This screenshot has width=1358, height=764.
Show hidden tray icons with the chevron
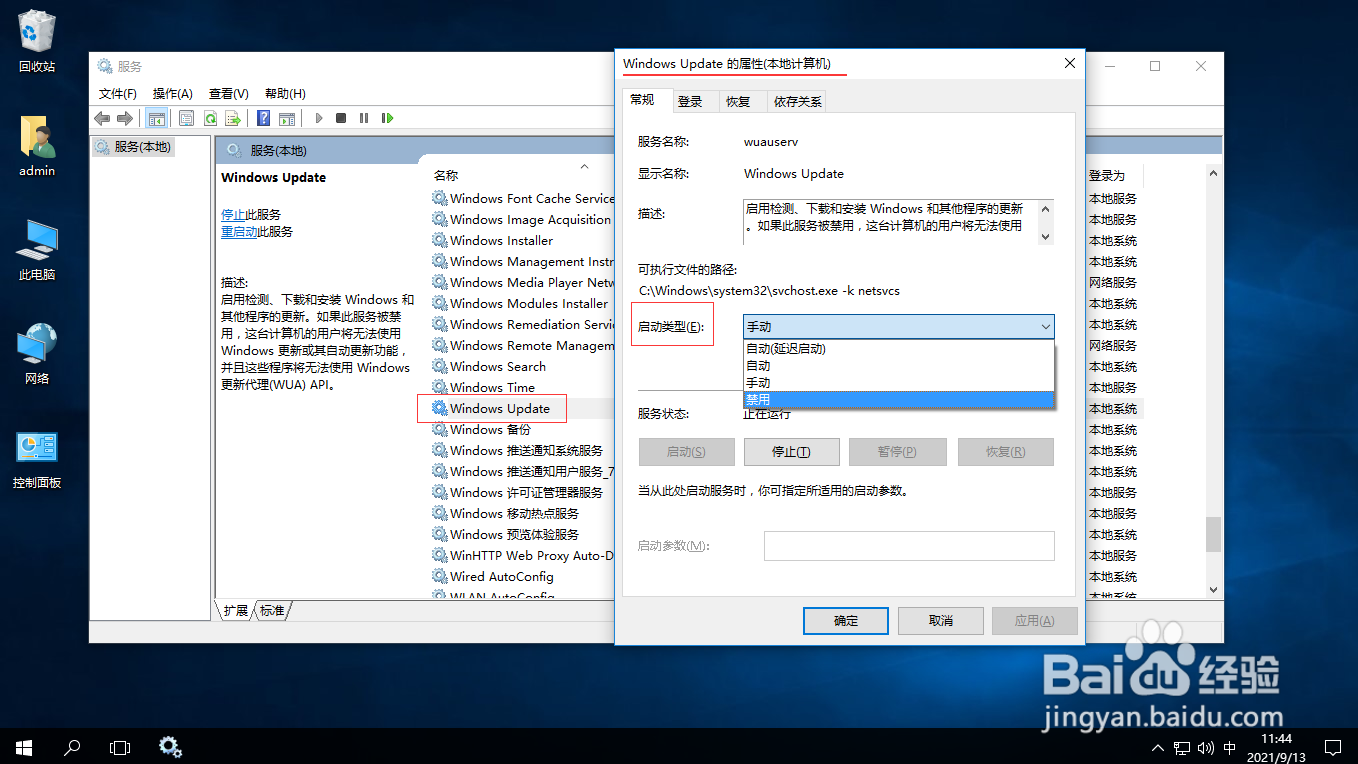pos(1157,747)
